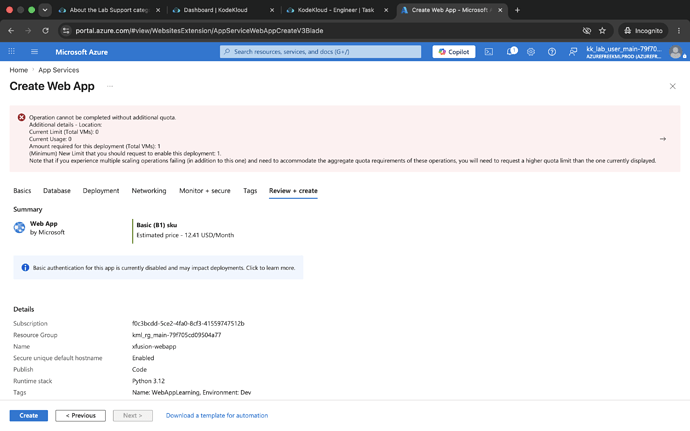Click the eye-off tracking protection icon
Screen dimensions: 690x431
tap(587, 30)
